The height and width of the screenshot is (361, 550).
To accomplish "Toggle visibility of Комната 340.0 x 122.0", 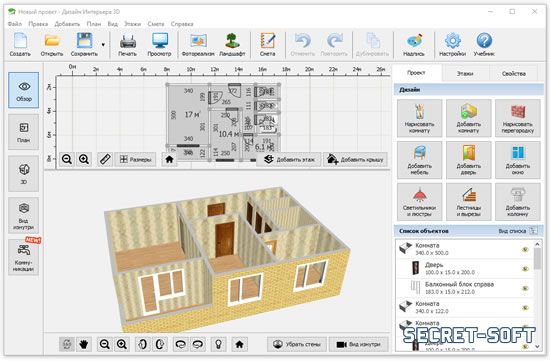I will (525, 308).
